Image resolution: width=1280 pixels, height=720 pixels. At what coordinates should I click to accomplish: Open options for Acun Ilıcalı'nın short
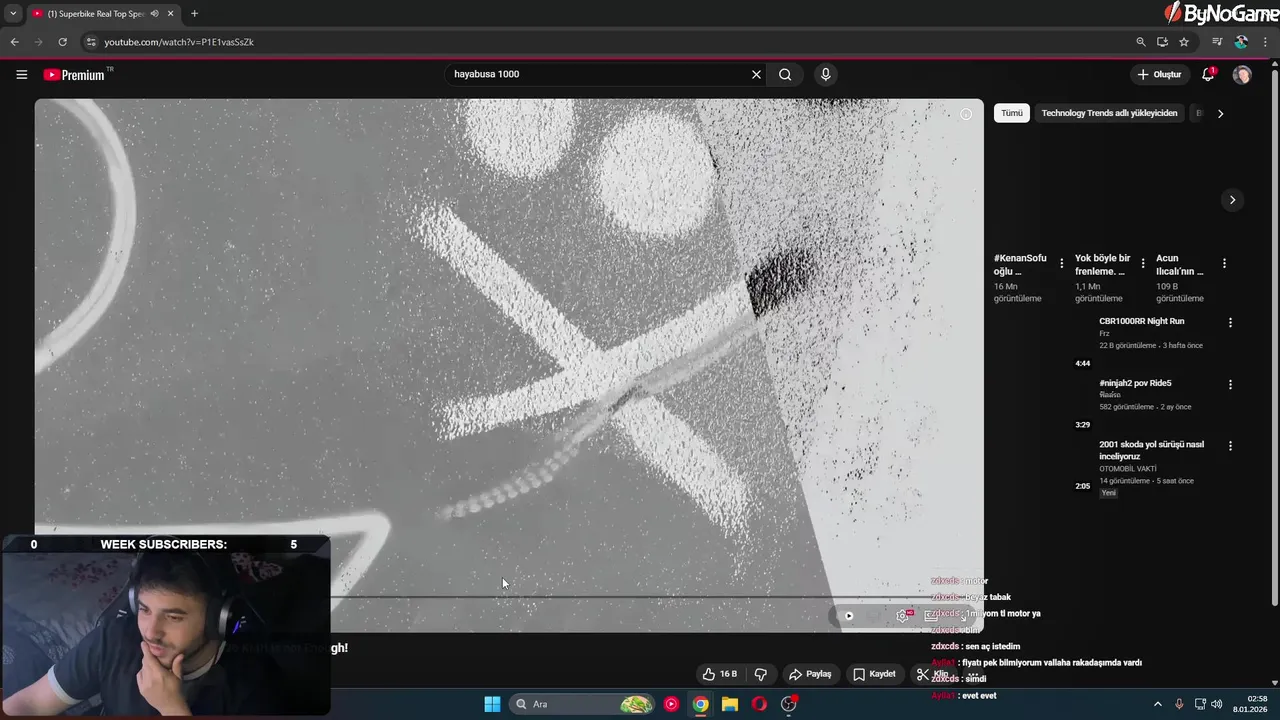[x=1224, y=264]
